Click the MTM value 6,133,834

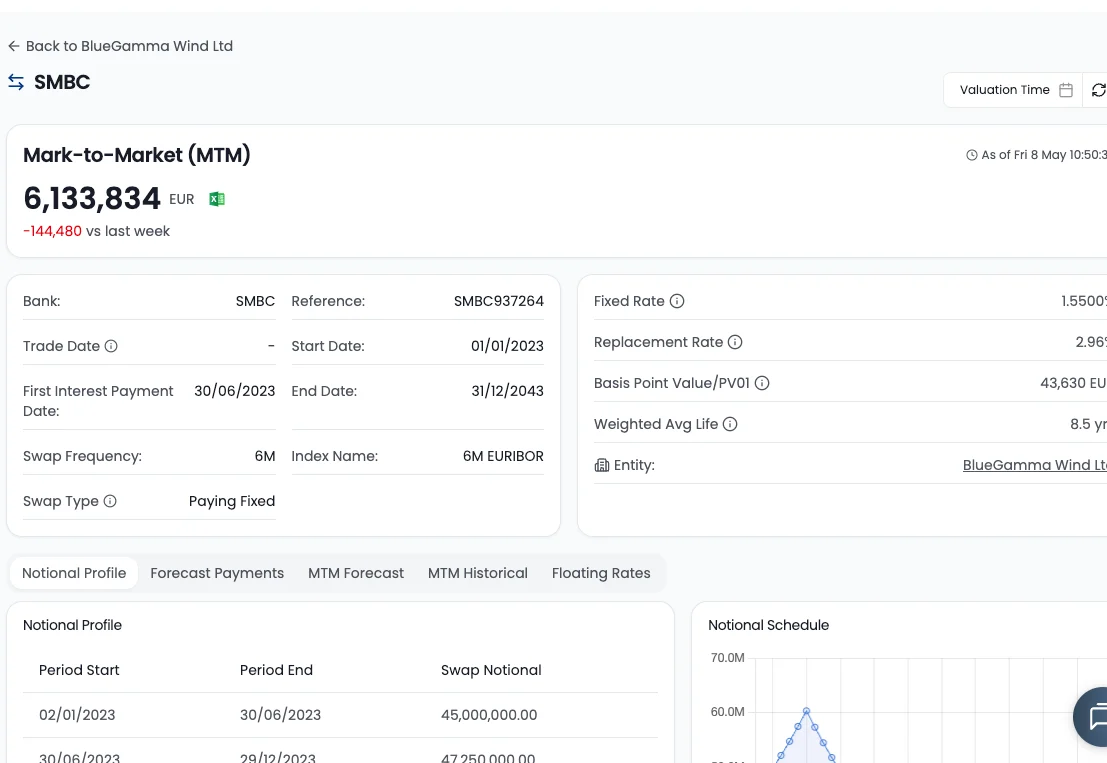click(92, 198)
